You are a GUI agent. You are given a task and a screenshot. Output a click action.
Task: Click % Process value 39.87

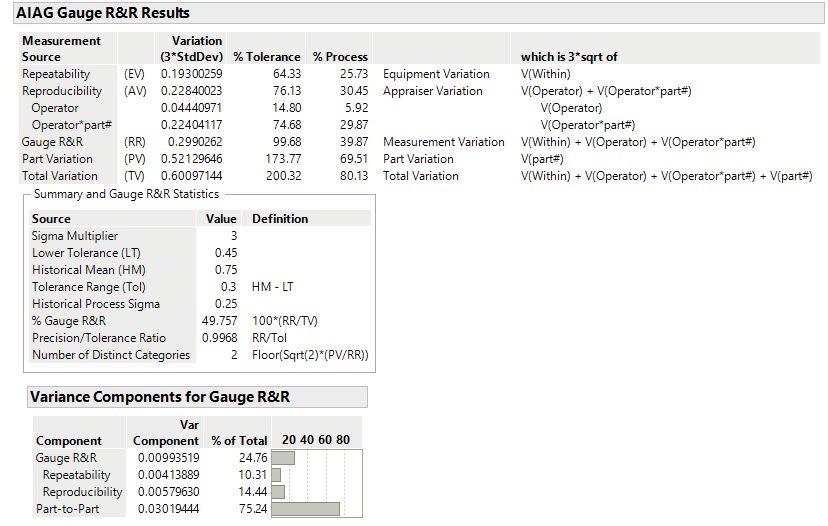tap(354, 142)
